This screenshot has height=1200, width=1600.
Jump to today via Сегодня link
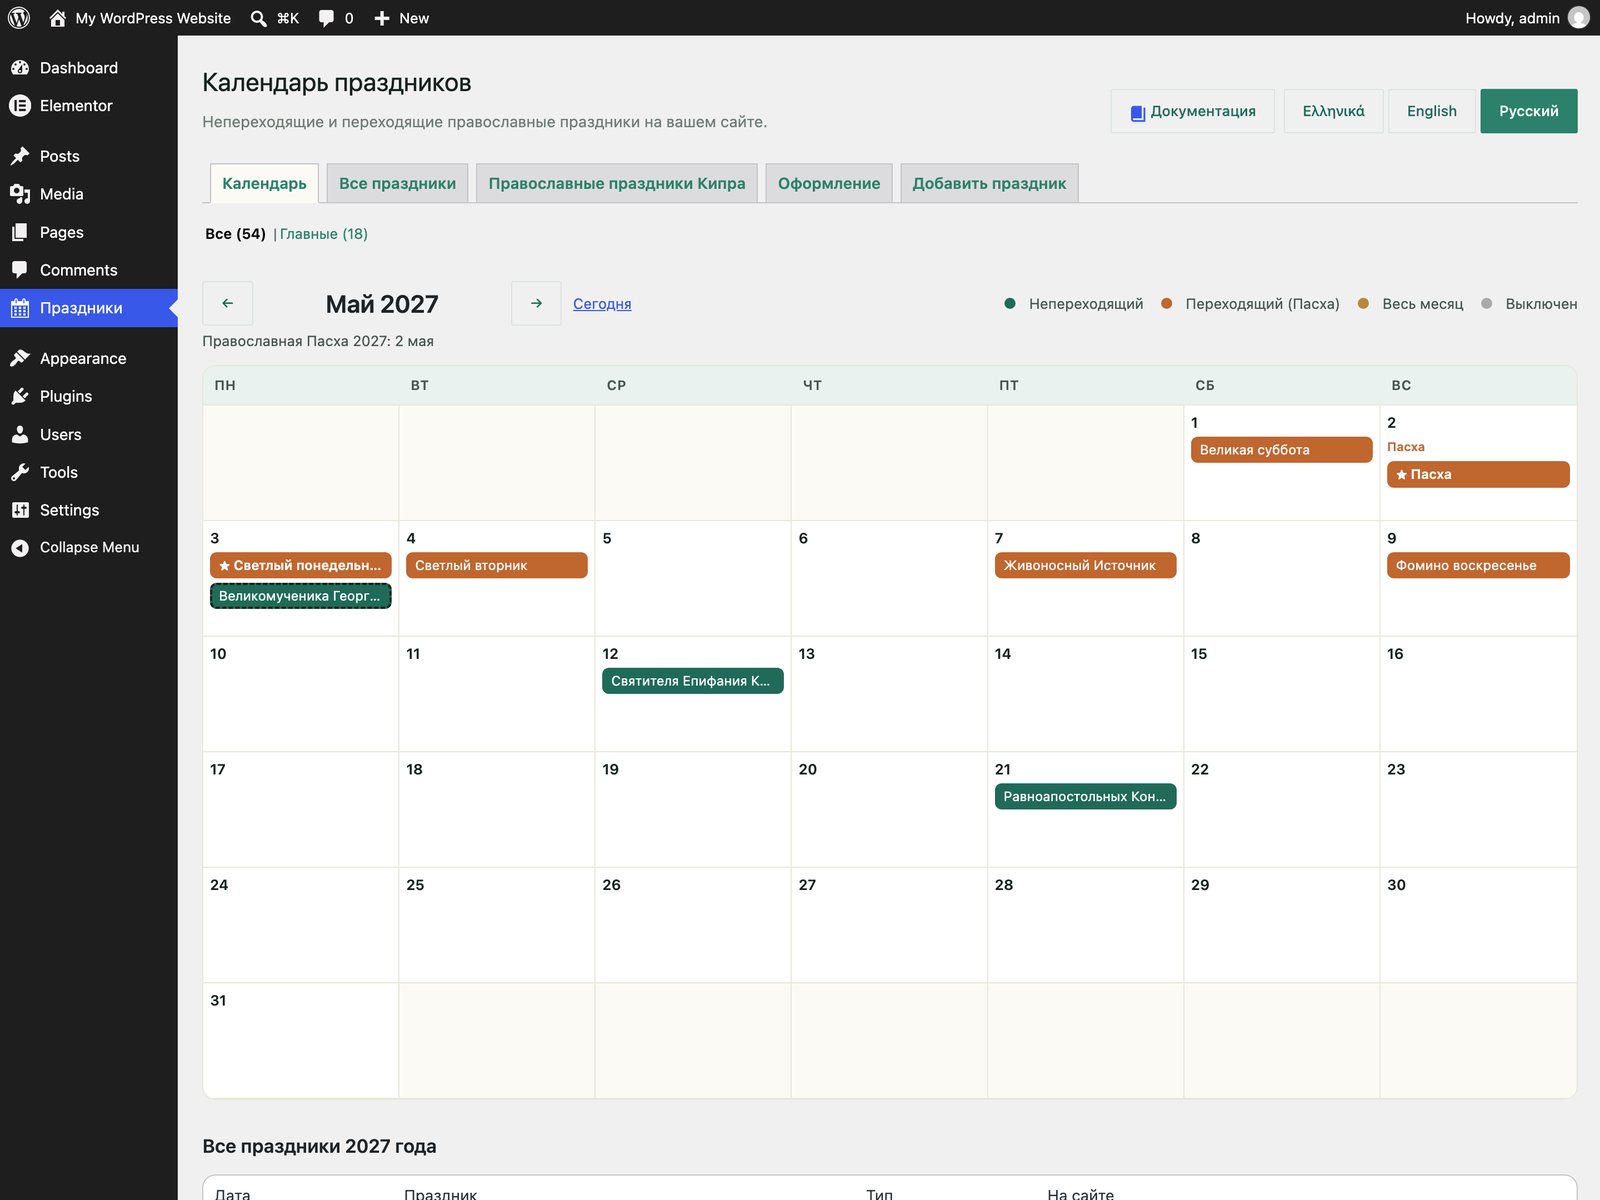point(602,304)
